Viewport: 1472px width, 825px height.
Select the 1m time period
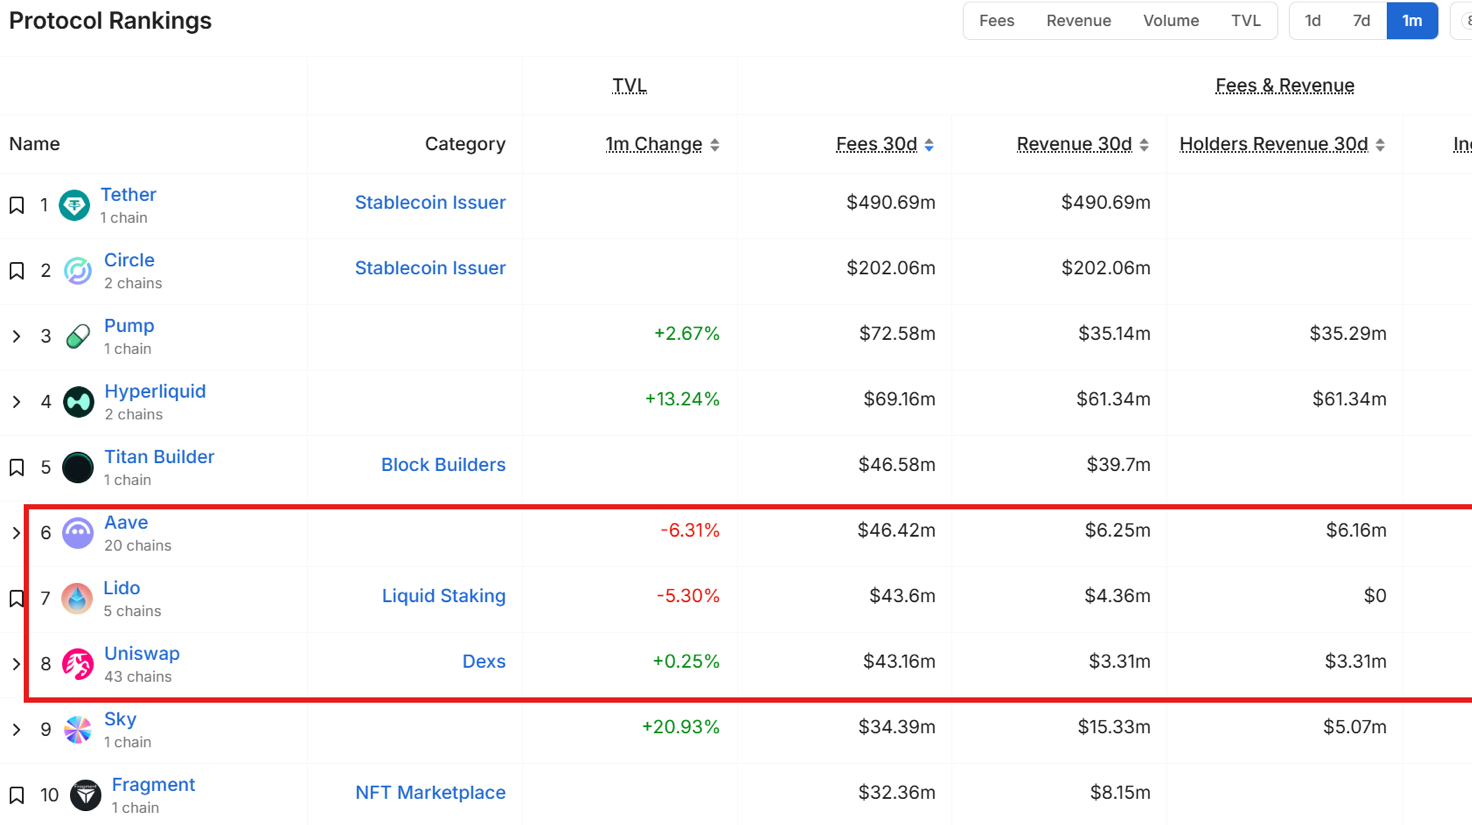point(1412,21)
